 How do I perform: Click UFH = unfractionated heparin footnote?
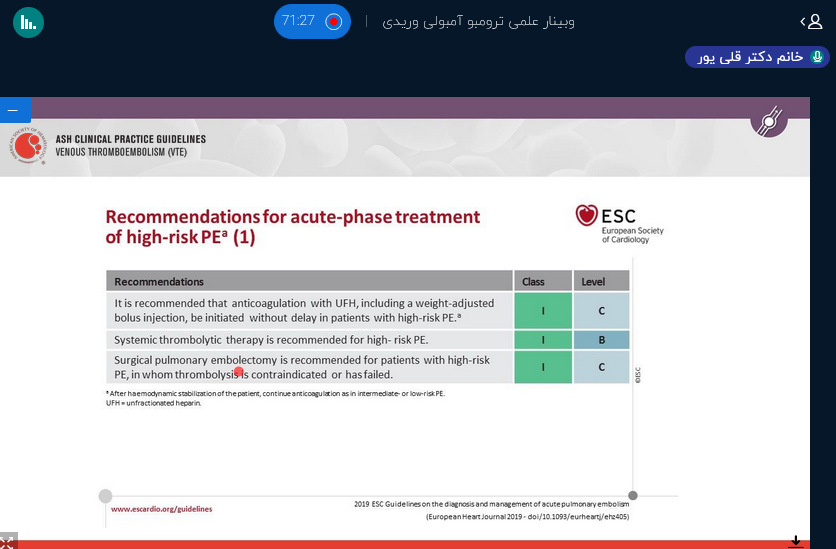pos(154,403)
